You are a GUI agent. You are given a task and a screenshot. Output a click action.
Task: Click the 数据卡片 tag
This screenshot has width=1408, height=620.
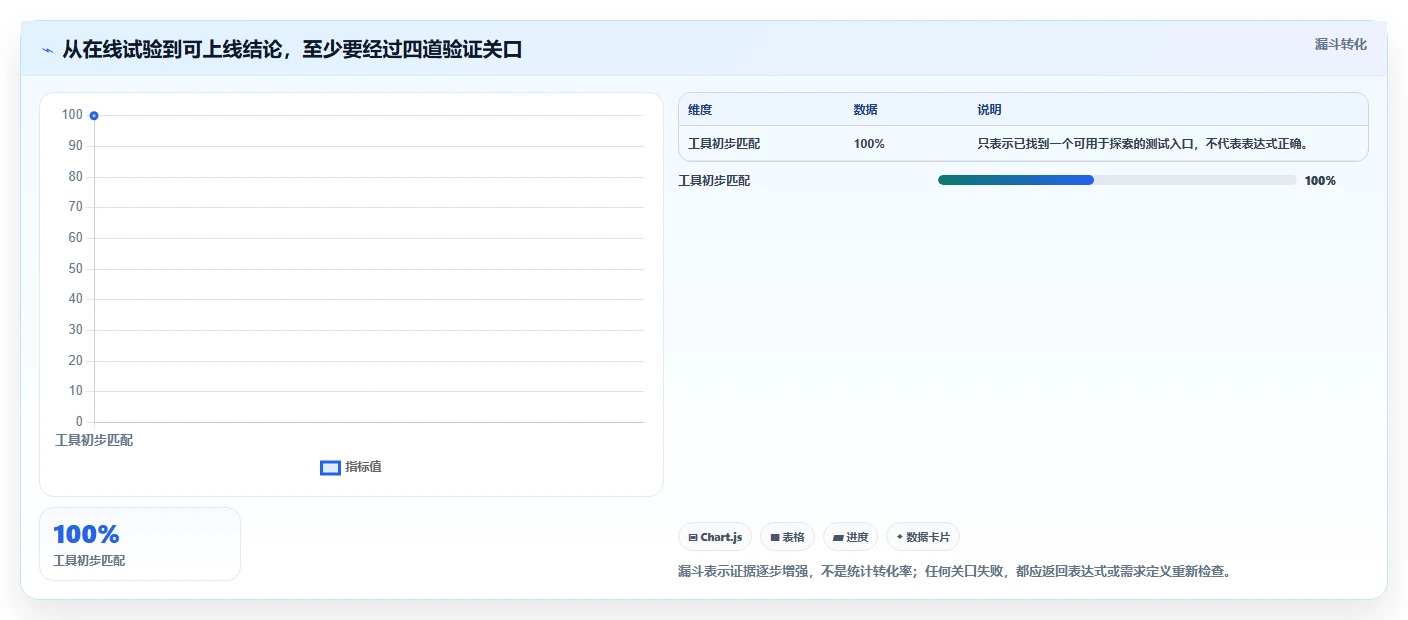click(x=923, y=537)
